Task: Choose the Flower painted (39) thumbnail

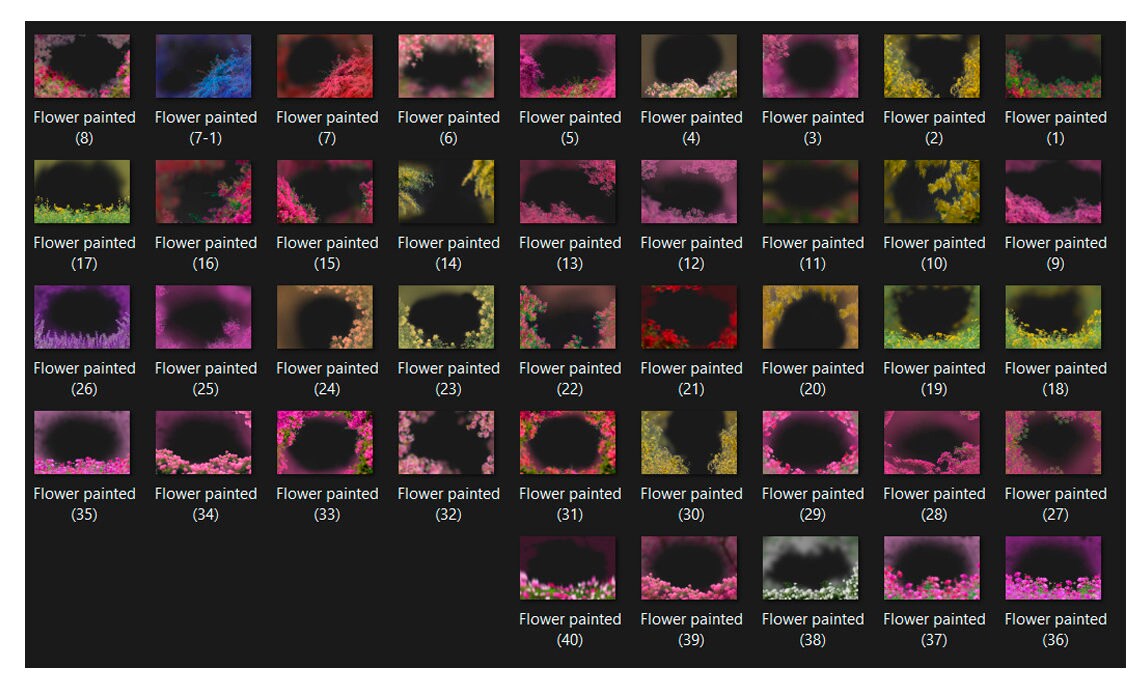Action: coord(689,567)
